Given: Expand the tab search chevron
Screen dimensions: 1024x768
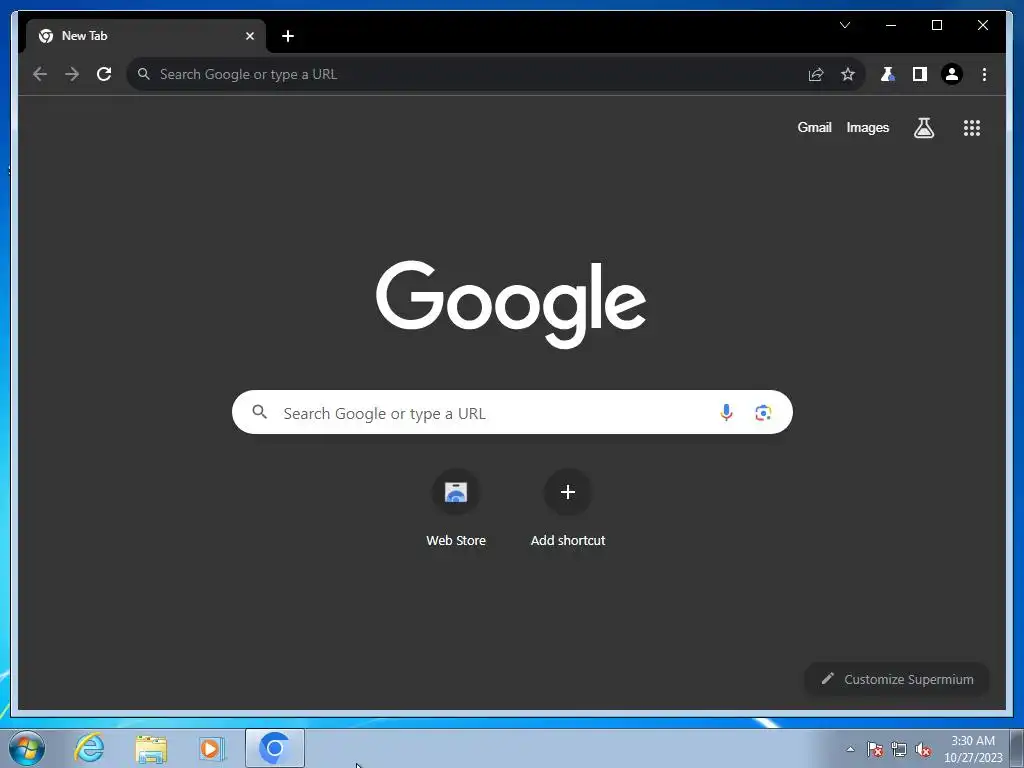Looking at the screenshot, I should point(845,25).
